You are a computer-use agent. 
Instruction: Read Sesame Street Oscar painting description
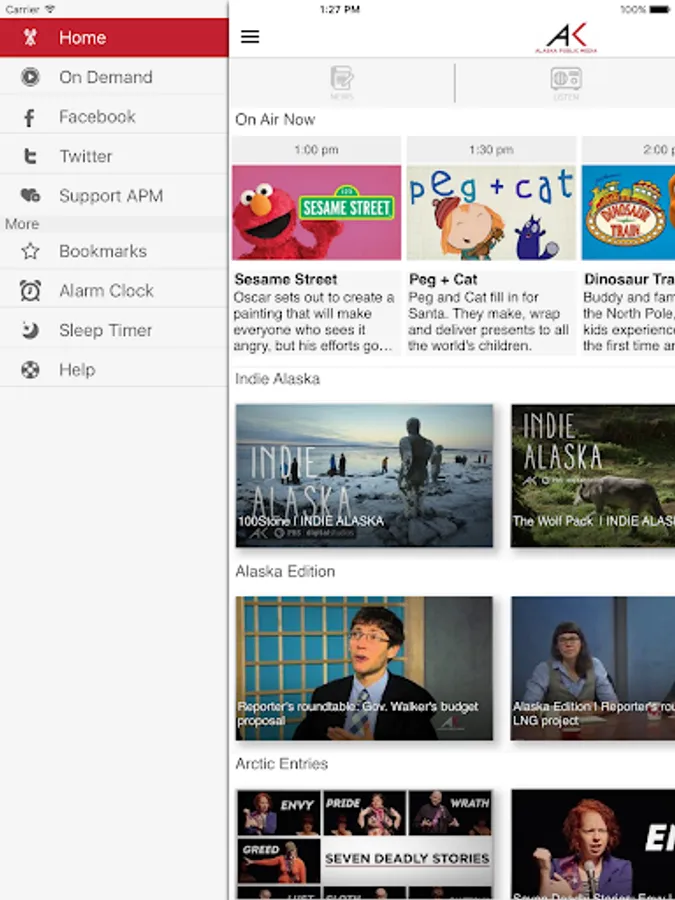(x=314, y=321)
